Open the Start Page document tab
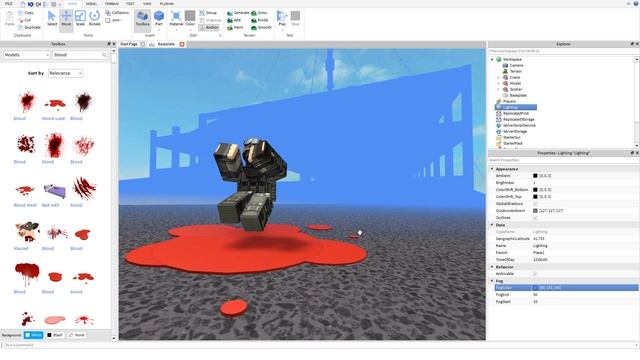This screenshot has width=640, height=360. (129, 44)
